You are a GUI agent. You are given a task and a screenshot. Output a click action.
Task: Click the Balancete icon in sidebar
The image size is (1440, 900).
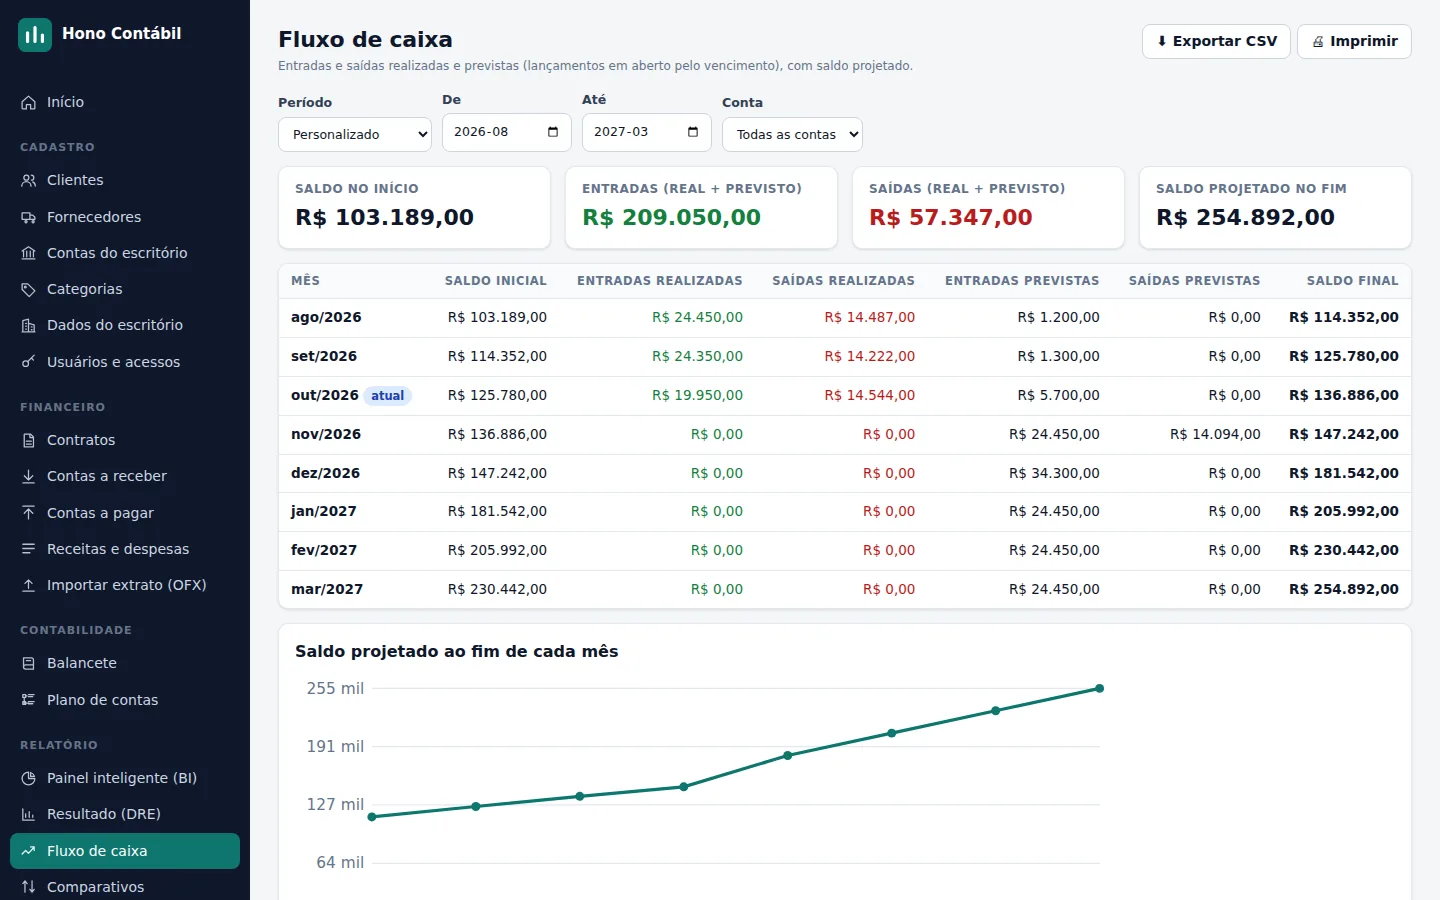tap(28, 663)
